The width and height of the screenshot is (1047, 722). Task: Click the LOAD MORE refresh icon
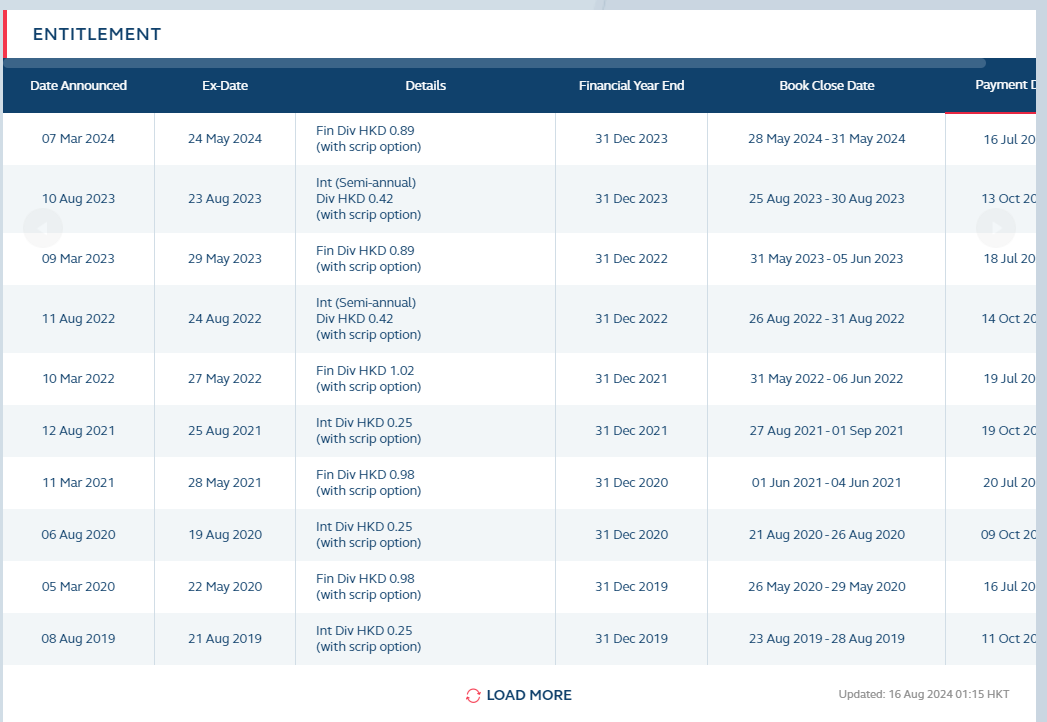click(473, 695)
